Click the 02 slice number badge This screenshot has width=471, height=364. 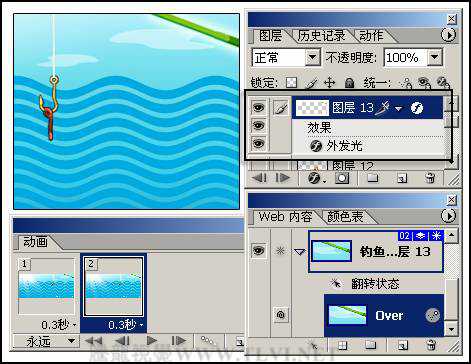pyautogui.click(x=405, y=236)
